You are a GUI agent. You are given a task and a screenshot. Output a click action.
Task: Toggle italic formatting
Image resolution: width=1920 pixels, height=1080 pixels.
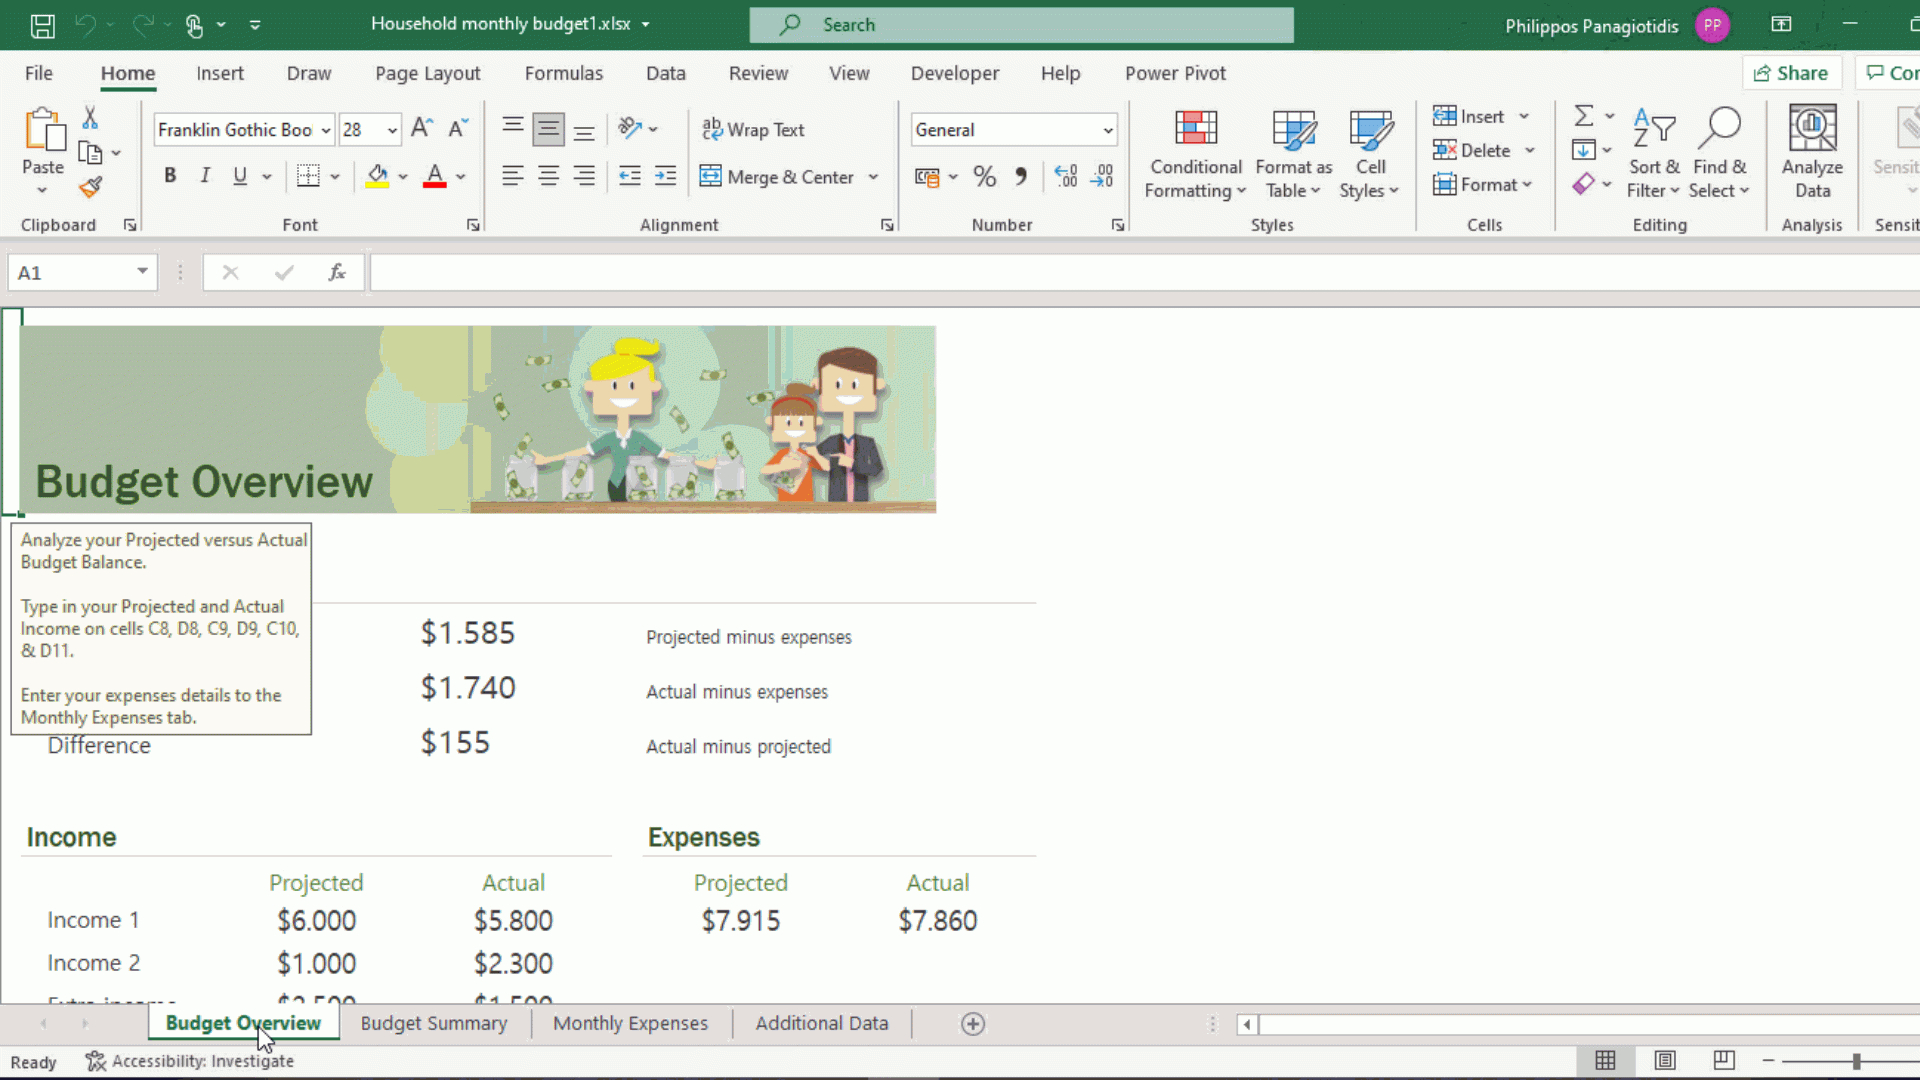coord(205,175)
